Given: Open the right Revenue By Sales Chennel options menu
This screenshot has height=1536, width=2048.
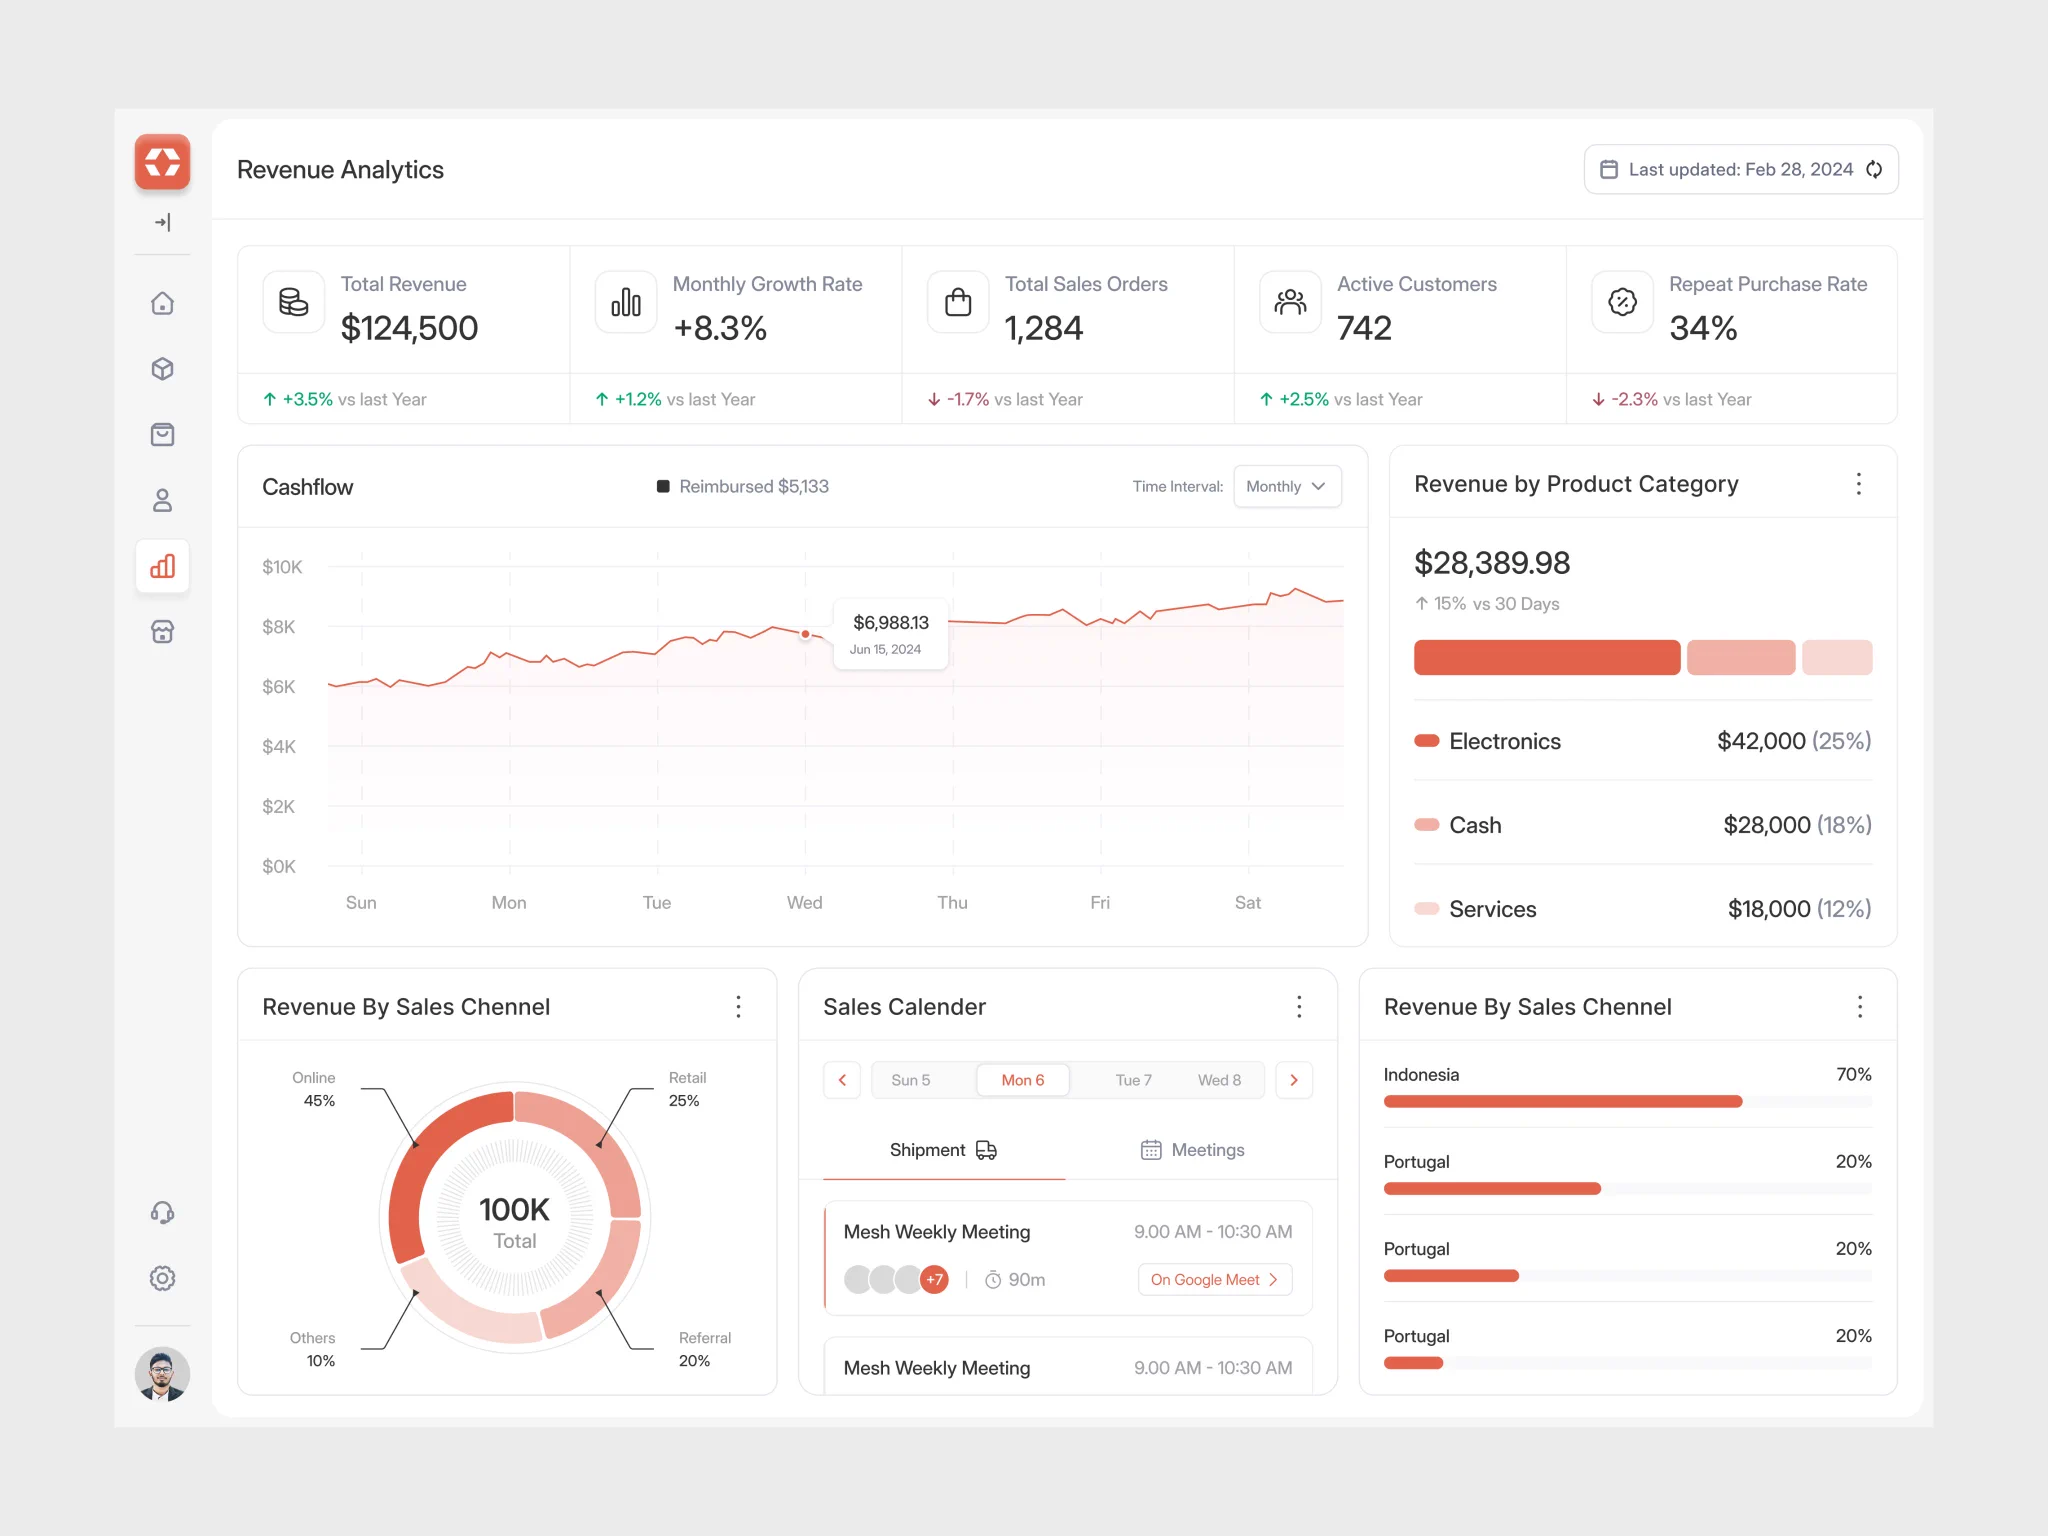Looking at the screenshot, I should point(1860,1006).
